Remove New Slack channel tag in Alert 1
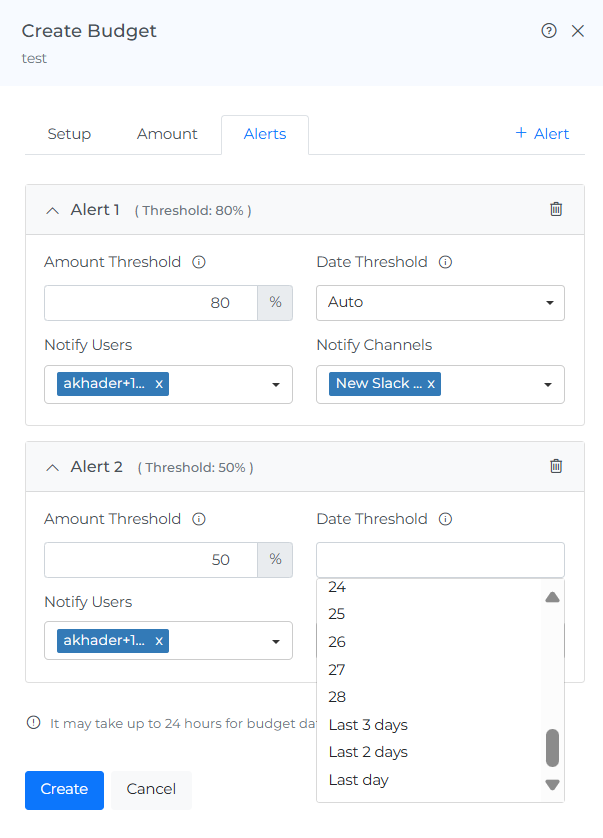This screenshot has height=838, width=603. 431,384
